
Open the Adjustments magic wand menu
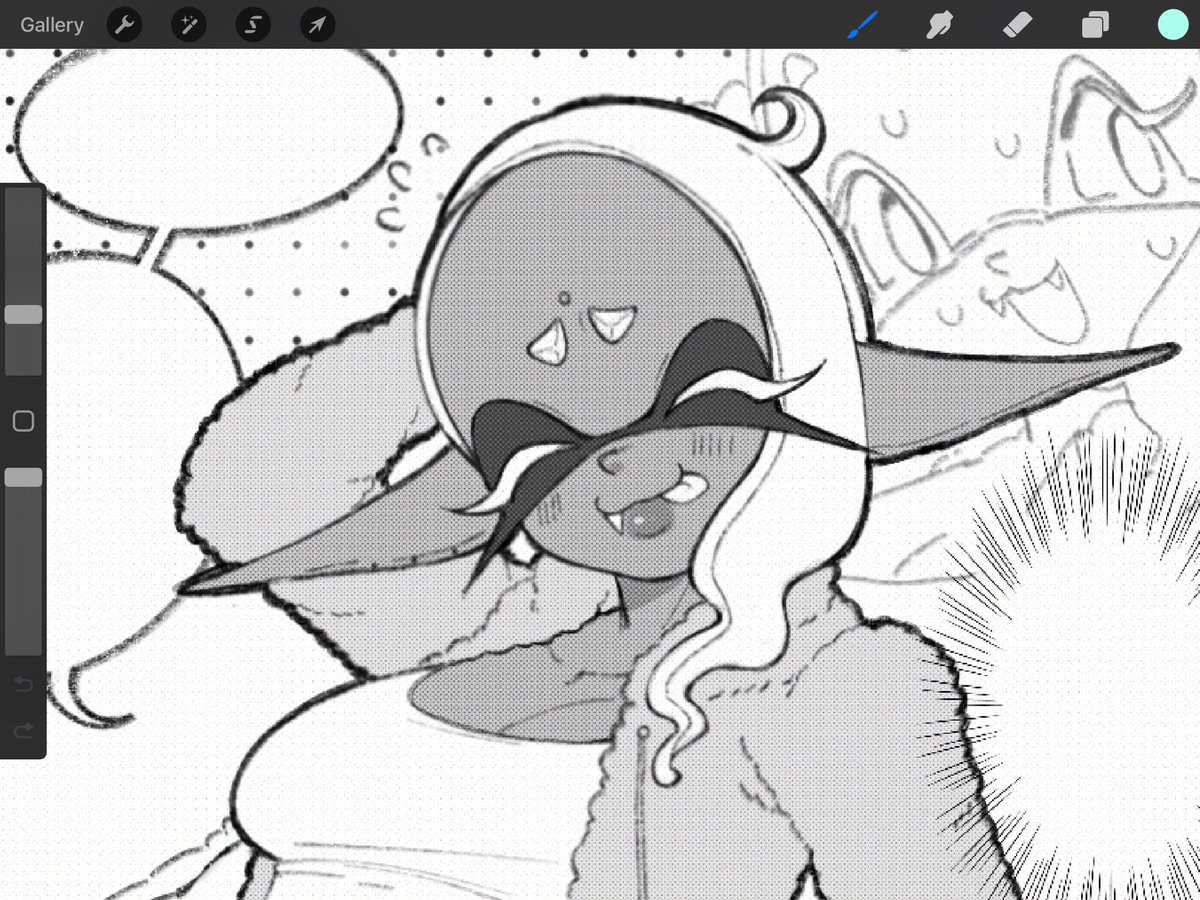point(189,25)
